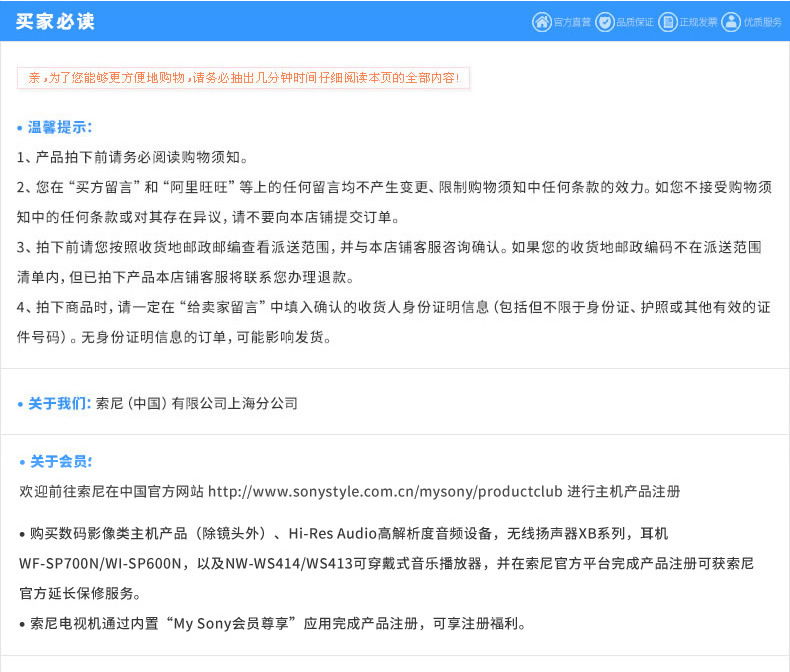Click the bullet line starting 购买数码影像类主机产品
This screenshot has height=672, width=790.
coord(344,533)
